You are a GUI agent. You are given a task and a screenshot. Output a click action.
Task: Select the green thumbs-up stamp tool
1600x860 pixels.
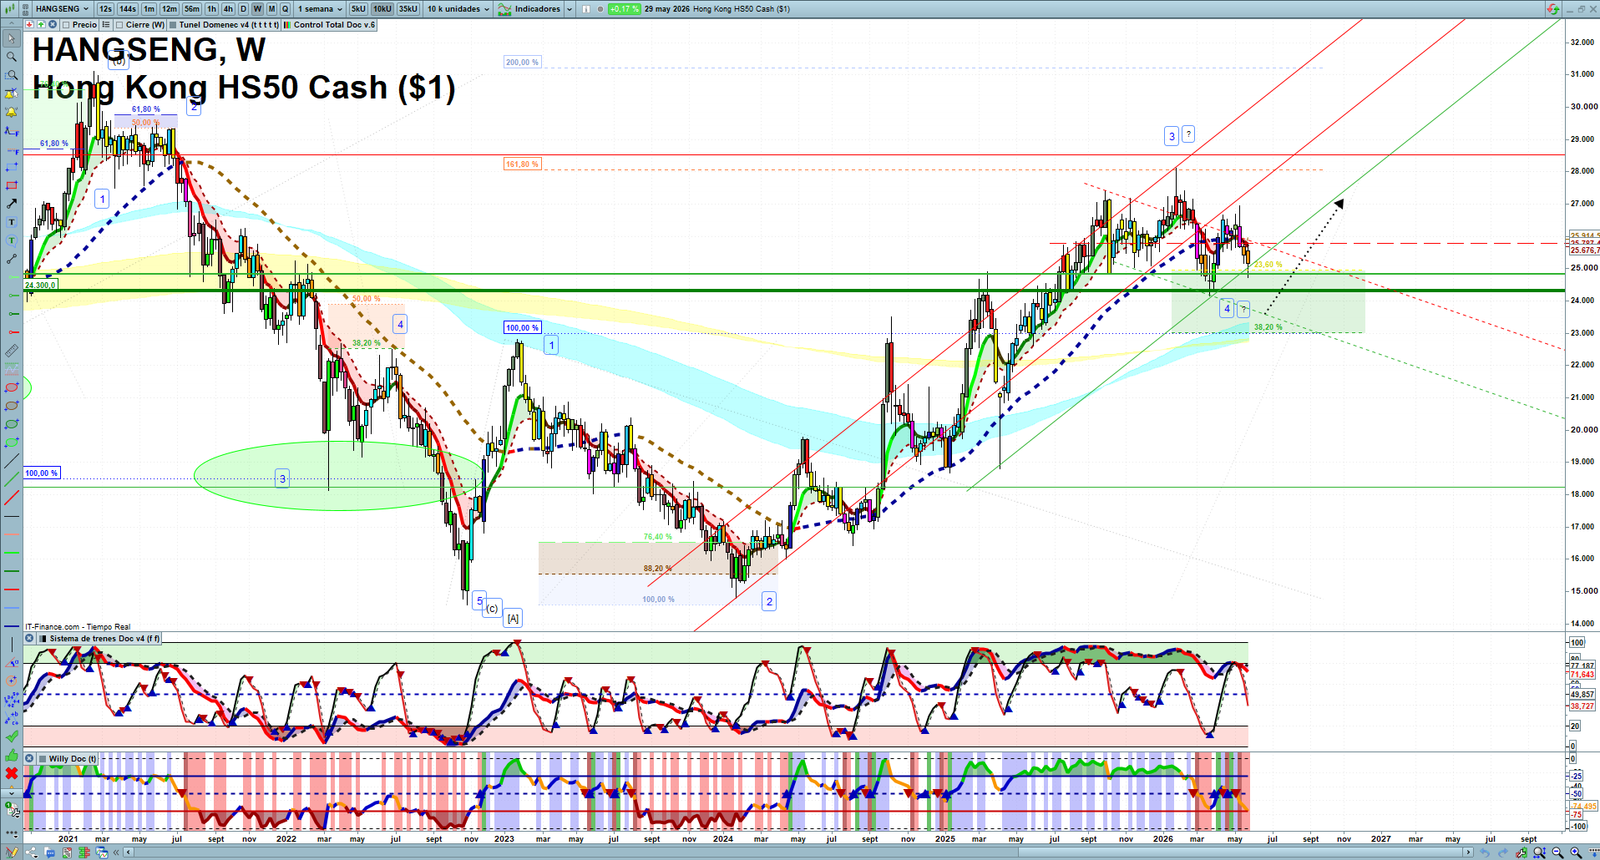click(x=12, y=755)
